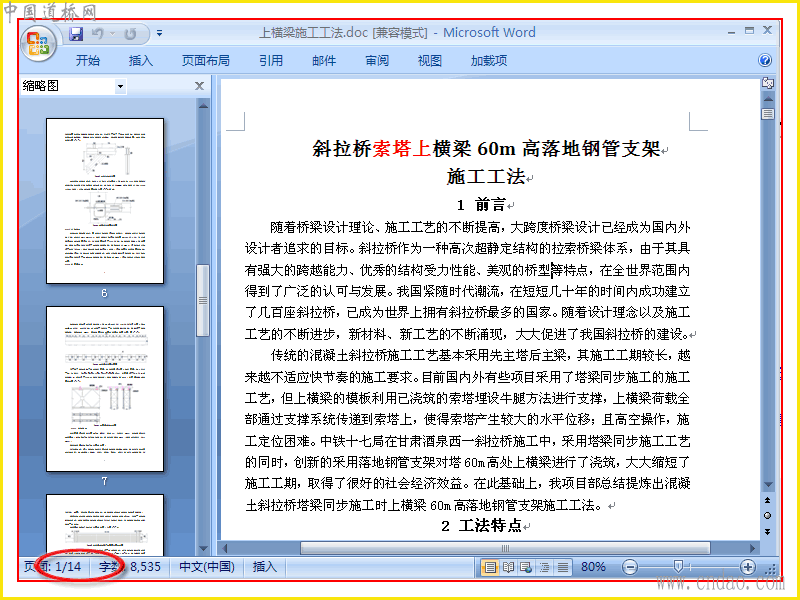The height and width of the screenshot is (600, 800).
Task: Click the Undo arrow in quick access toolbar
Action: coord(97,34)
